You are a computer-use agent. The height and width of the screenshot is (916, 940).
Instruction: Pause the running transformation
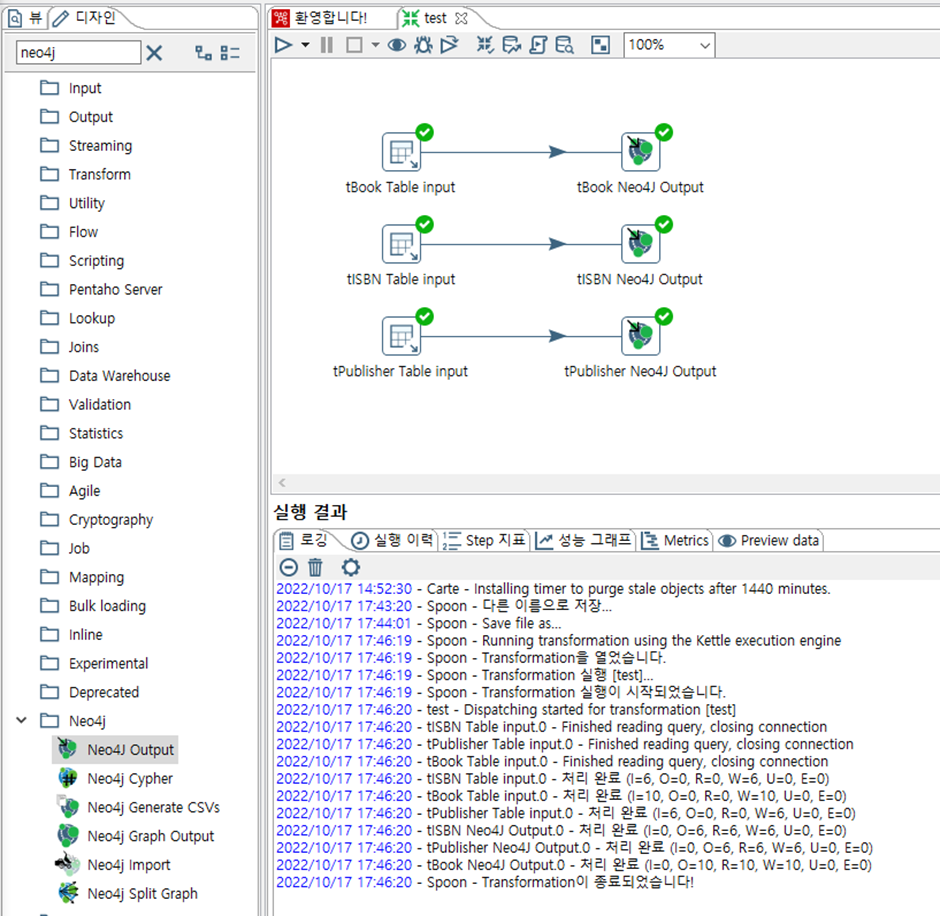(x=327, y=45)
